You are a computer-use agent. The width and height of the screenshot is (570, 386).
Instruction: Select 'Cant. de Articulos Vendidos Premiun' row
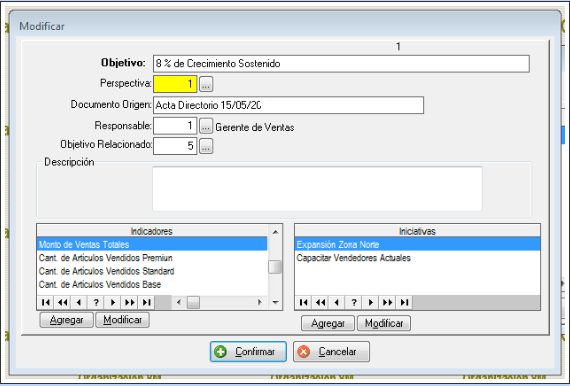point(152,258)
